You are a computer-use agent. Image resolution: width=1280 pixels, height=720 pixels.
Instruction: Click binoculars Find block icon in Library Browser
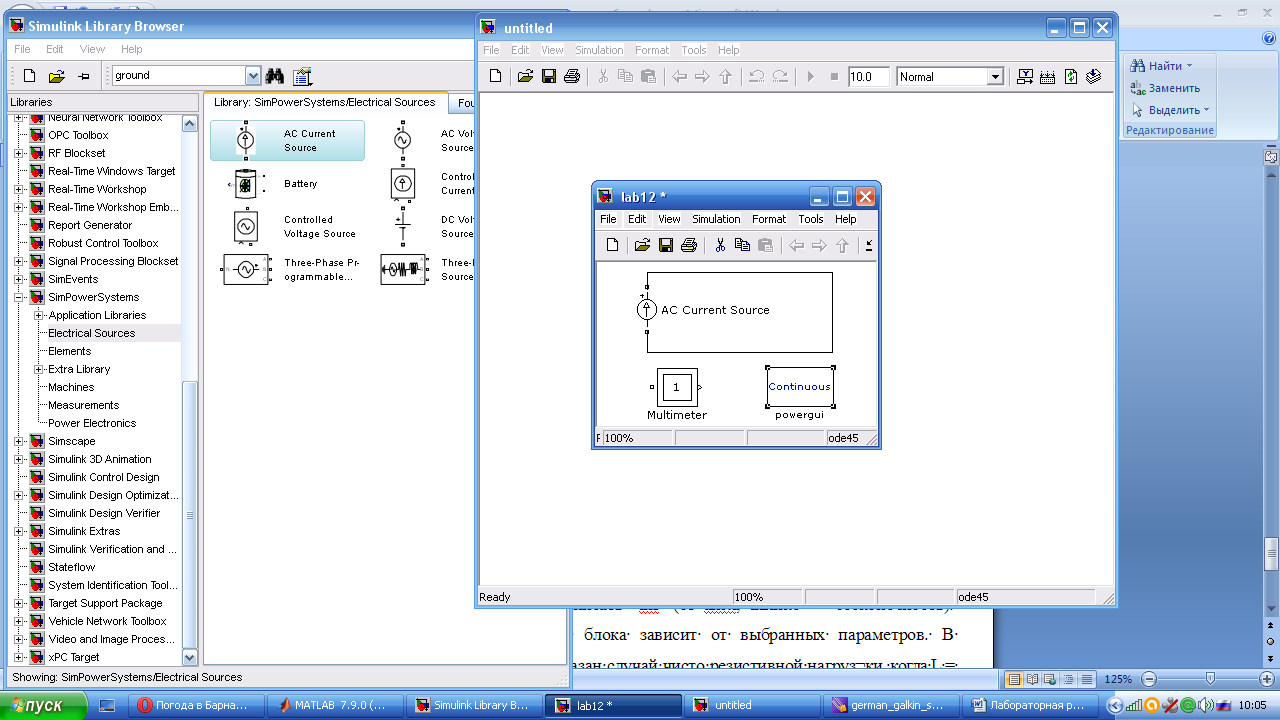click(x=275, y=76)
